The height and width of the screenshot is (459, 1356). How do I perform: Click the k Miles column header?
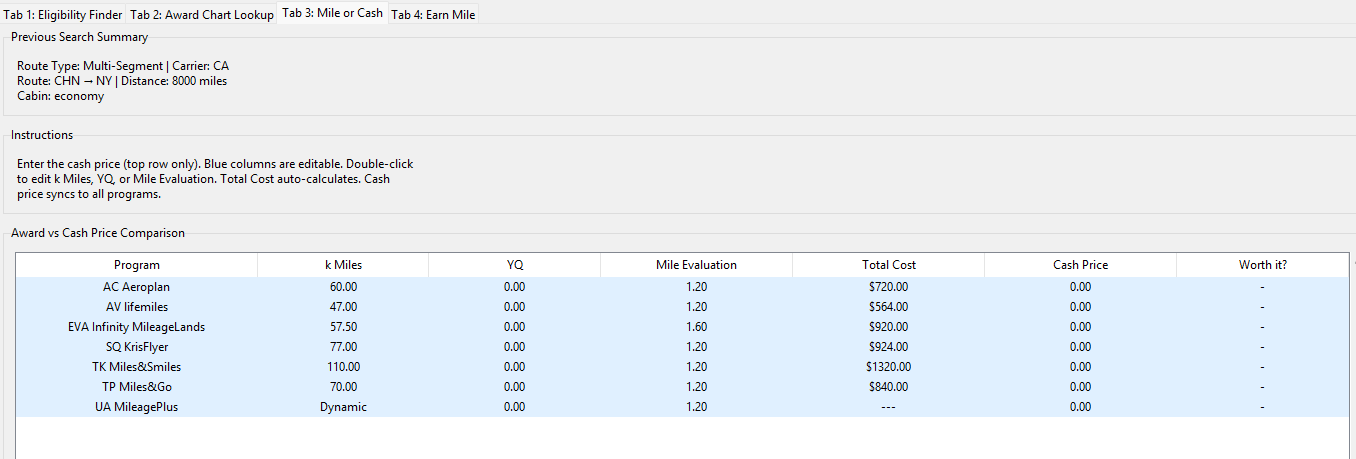point(343,265)
